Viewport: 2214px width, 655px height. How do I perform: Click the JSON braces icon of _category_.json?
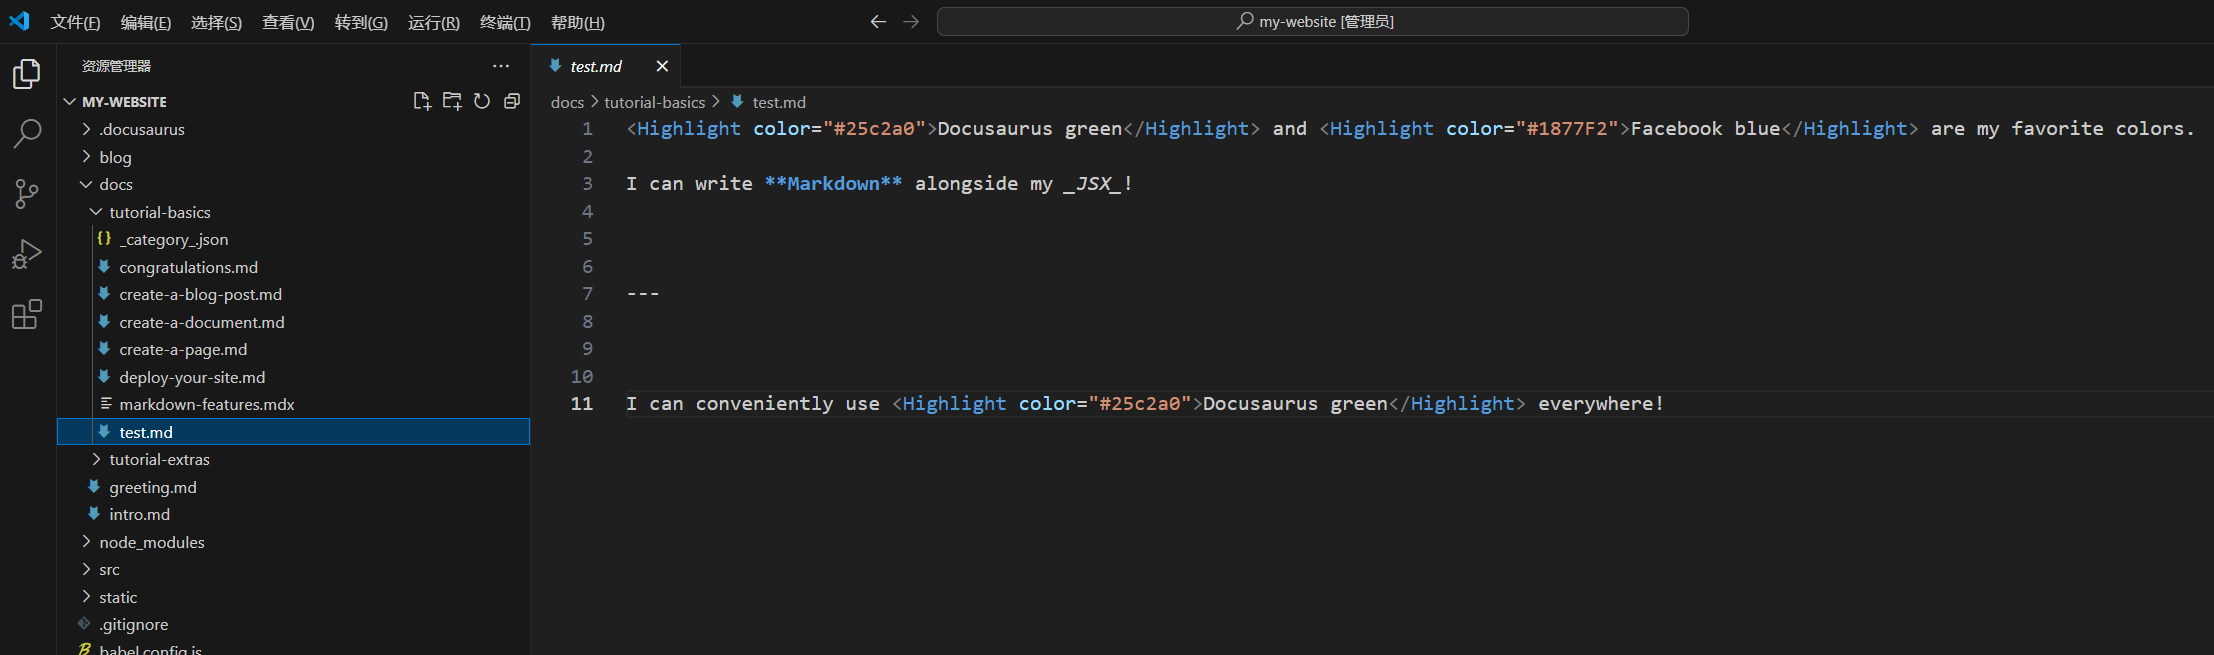pos(104,239)
